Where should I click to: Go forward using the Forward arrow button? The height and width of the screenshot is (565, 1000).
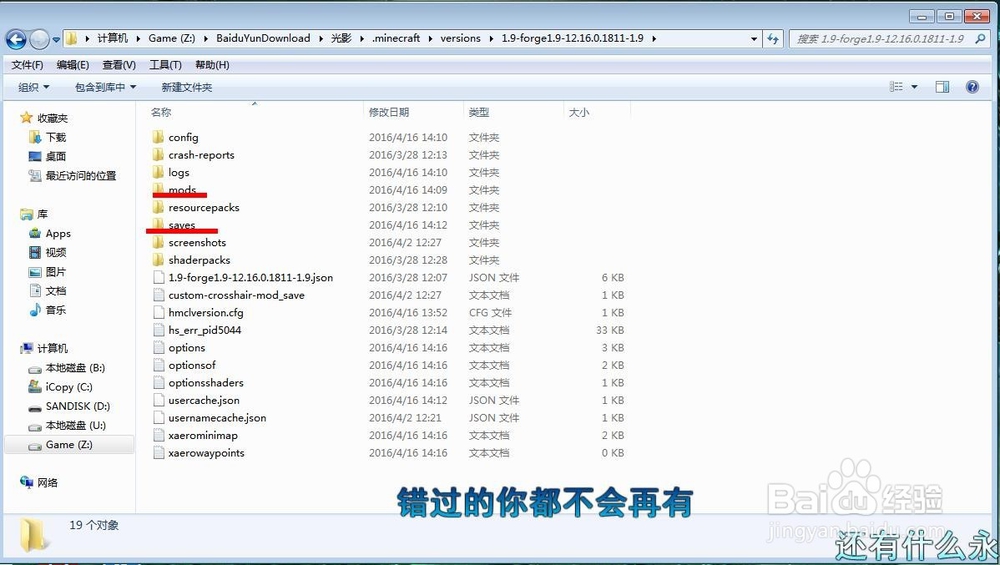pos(40,39)
